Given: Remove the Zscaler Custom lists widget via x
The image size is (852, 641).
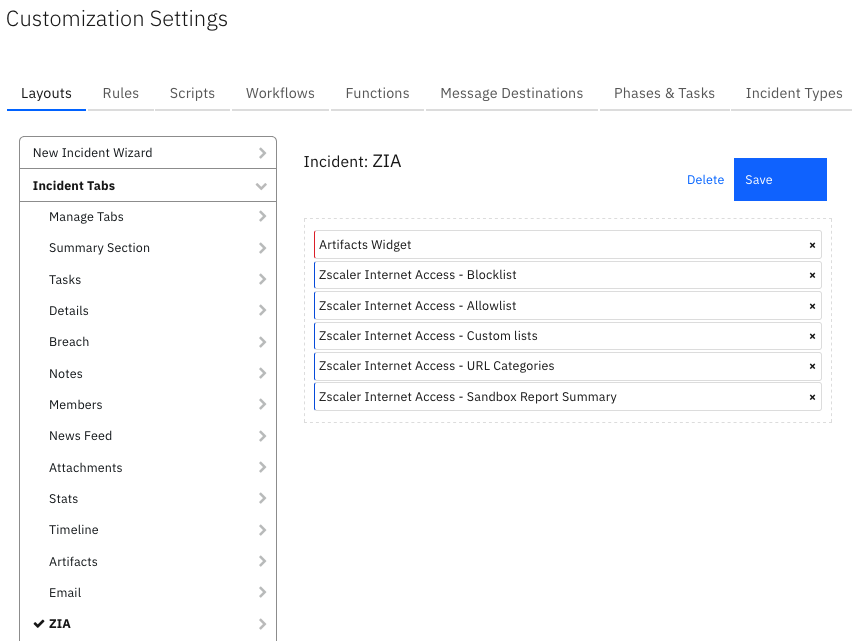Looking at the screenshot, I should tap(812, 336).
